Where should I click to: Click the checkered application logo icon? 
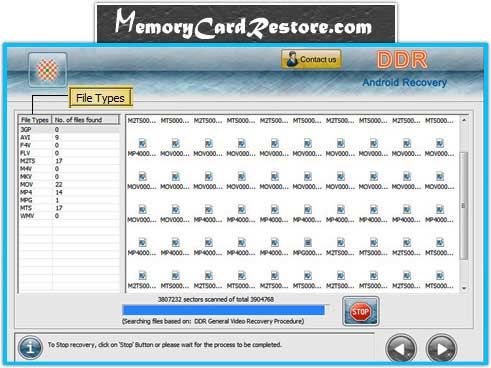pyautogui.click(x=47, y=70)
